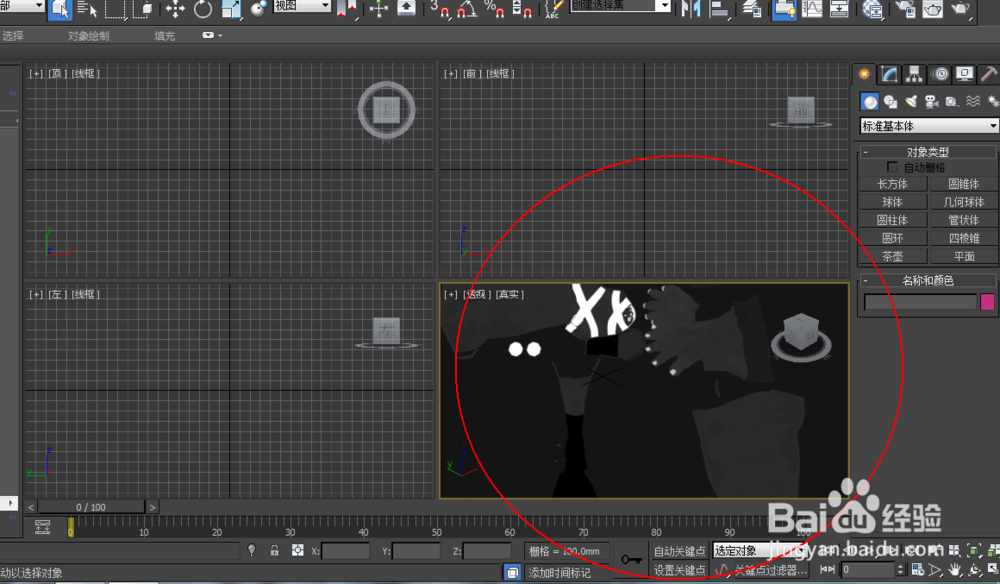Click the 几何球体 geosphere button

click(964, 202)
